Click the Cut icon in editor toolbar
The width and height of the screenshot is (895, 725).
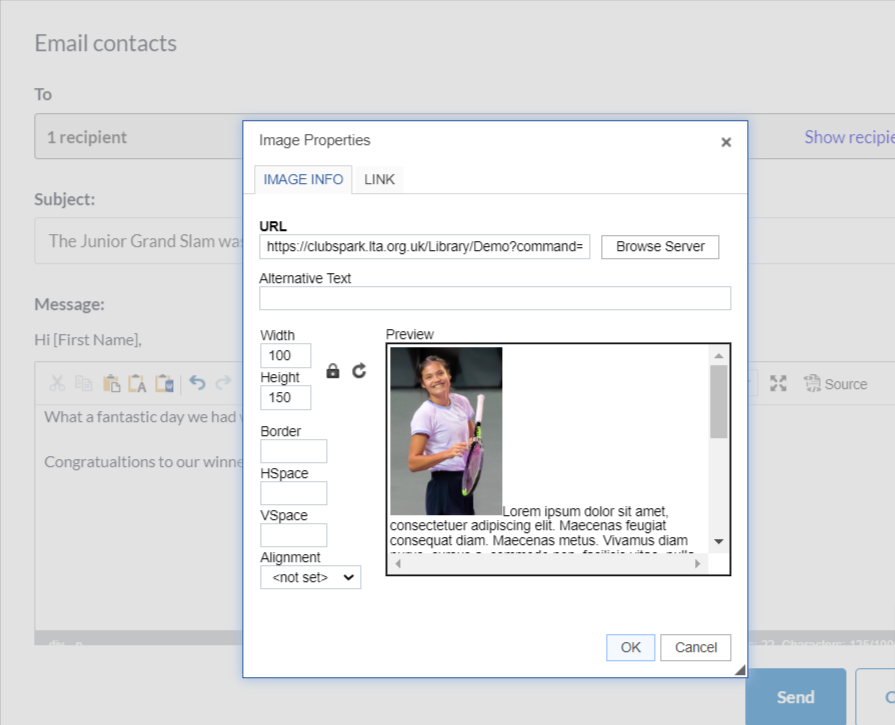57,383
